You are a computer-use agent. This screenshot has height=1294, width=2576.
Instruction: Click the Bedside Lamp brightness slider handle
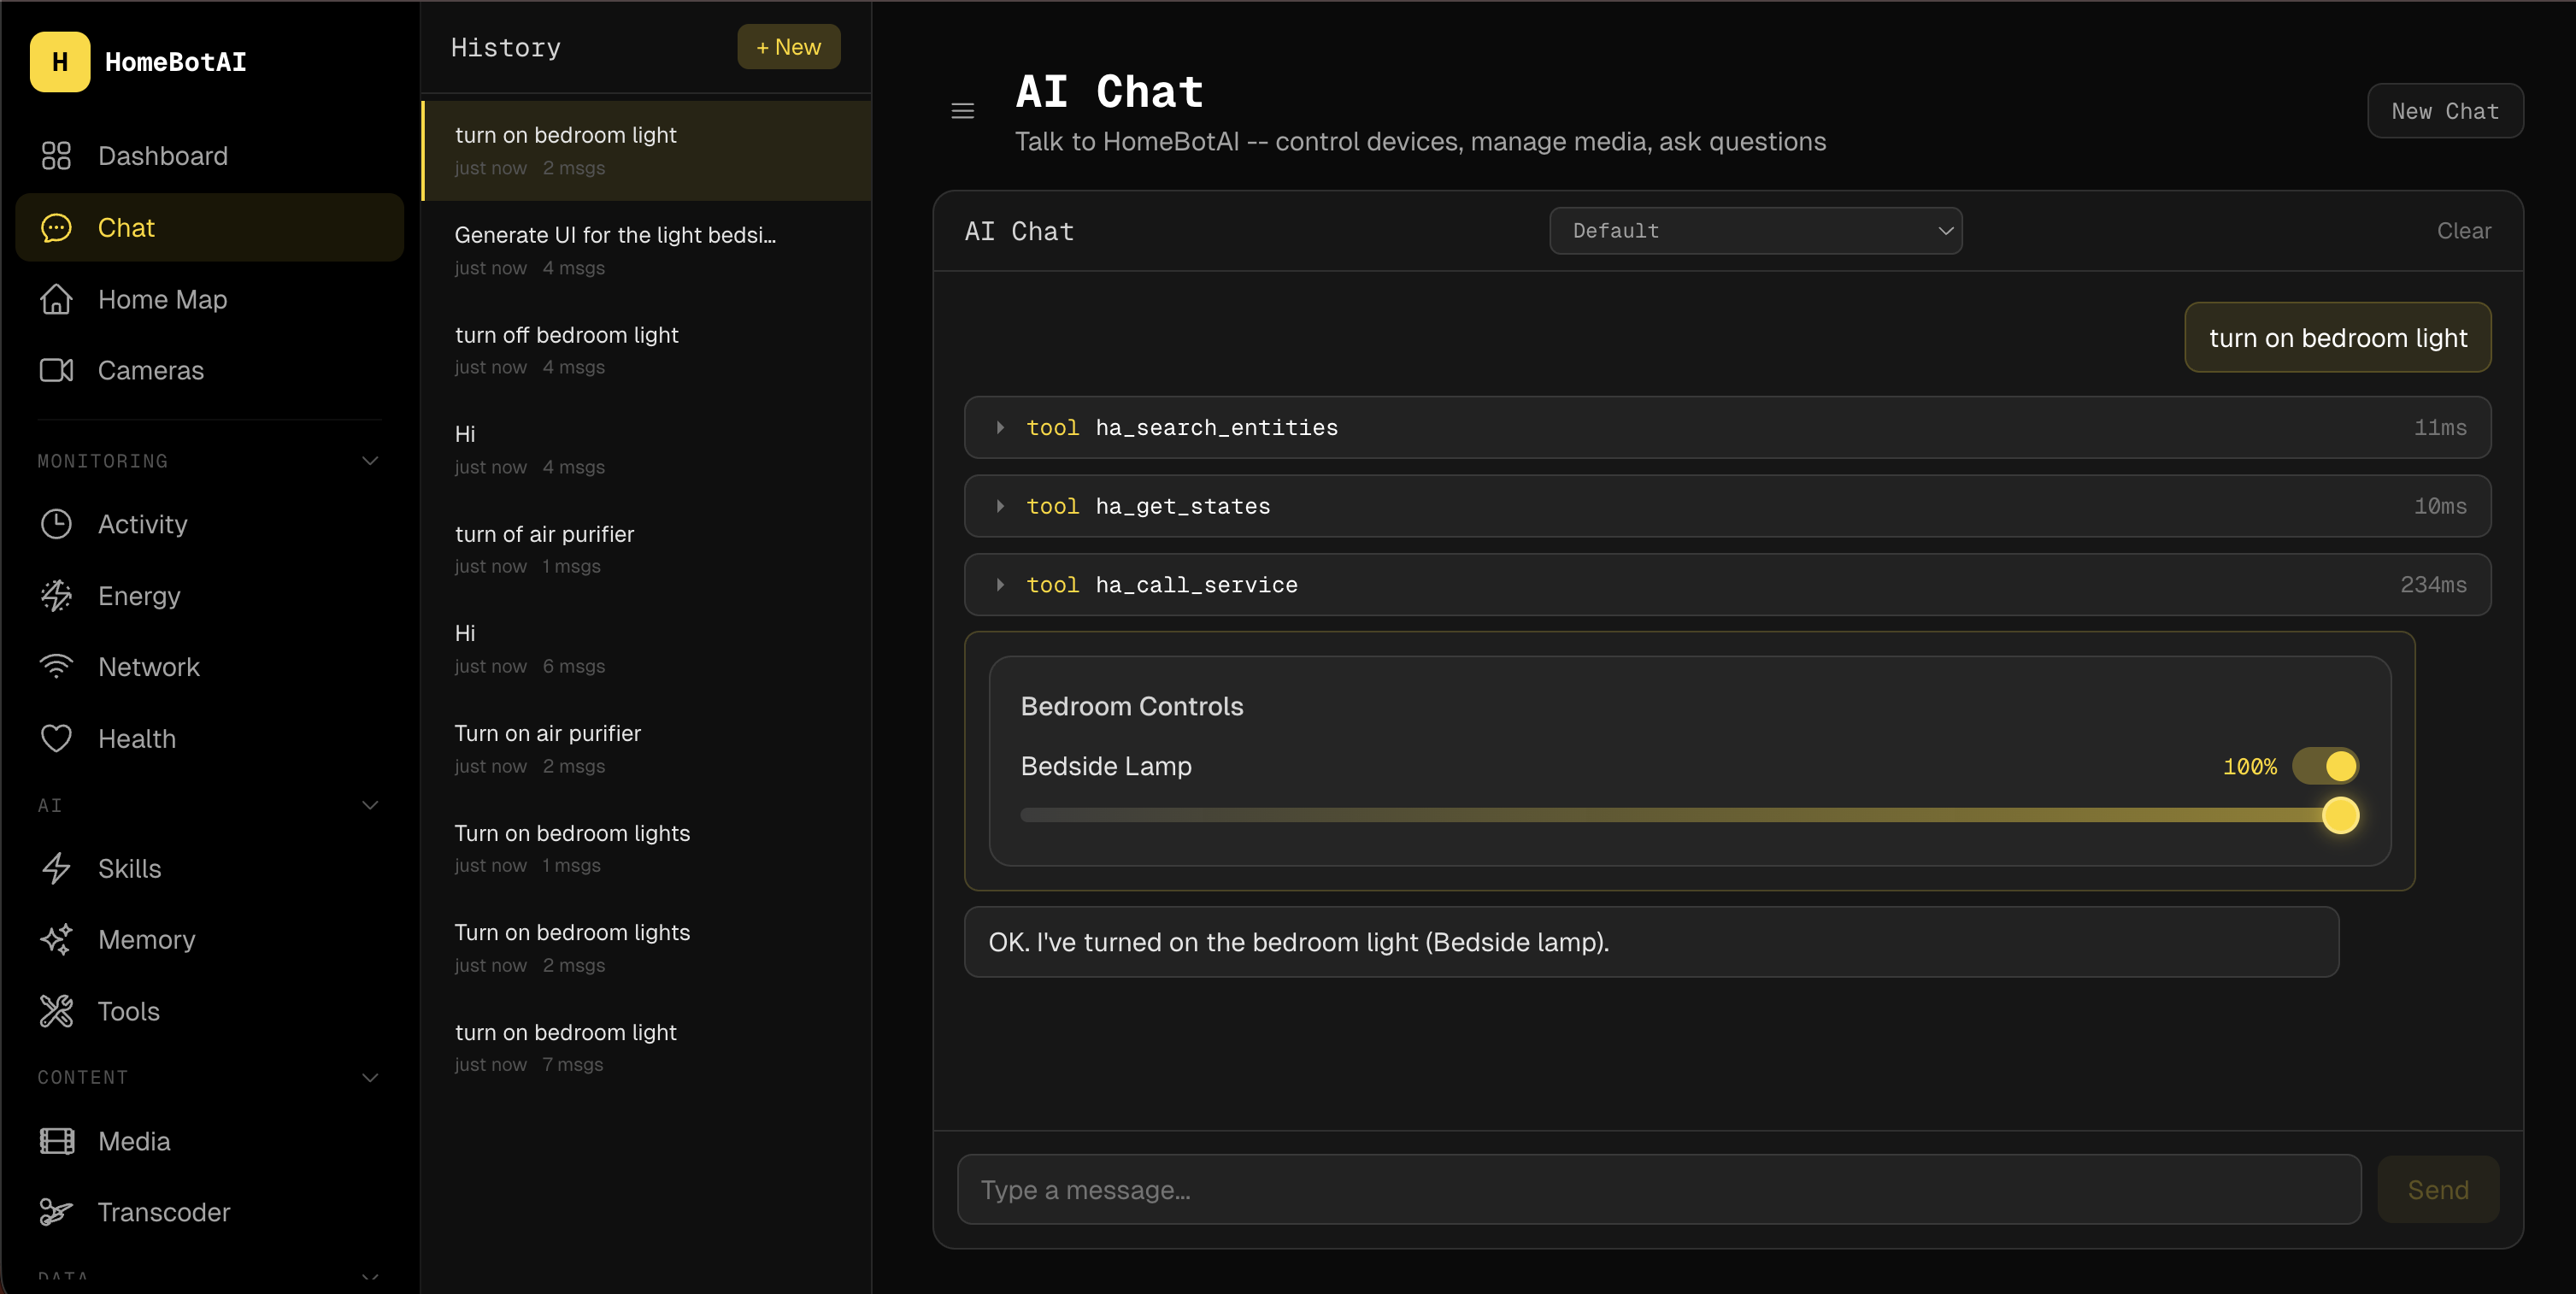pos(2340,816)
